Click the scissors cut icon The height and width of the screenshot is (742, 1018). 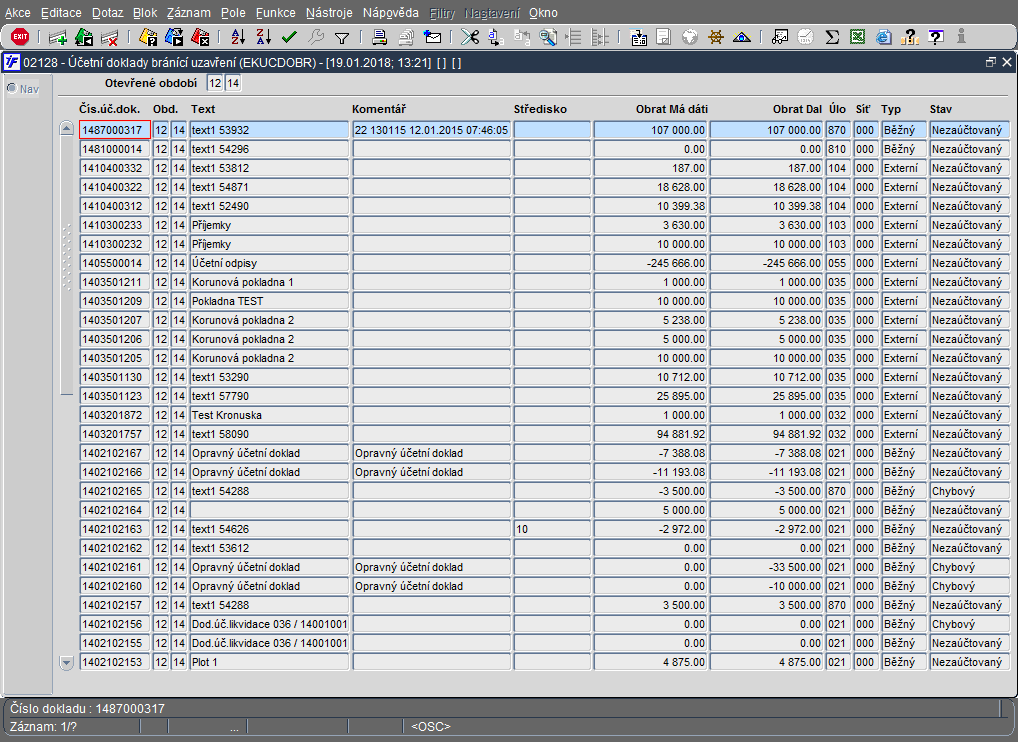pyautogui.click(x=469, y=38)
